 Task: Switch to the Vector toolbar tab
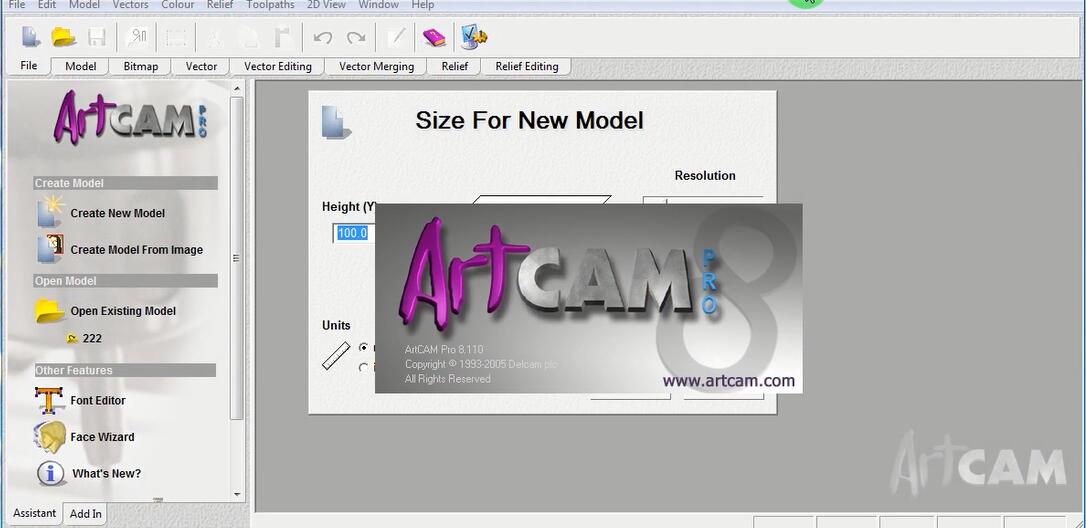201,67
